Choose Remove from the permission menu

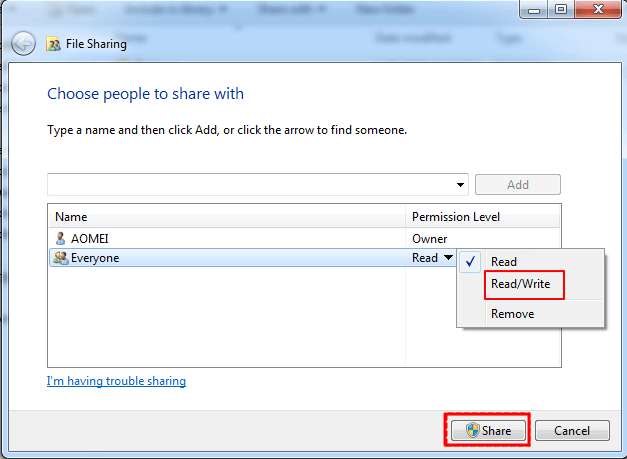click(x=512, y=314)
